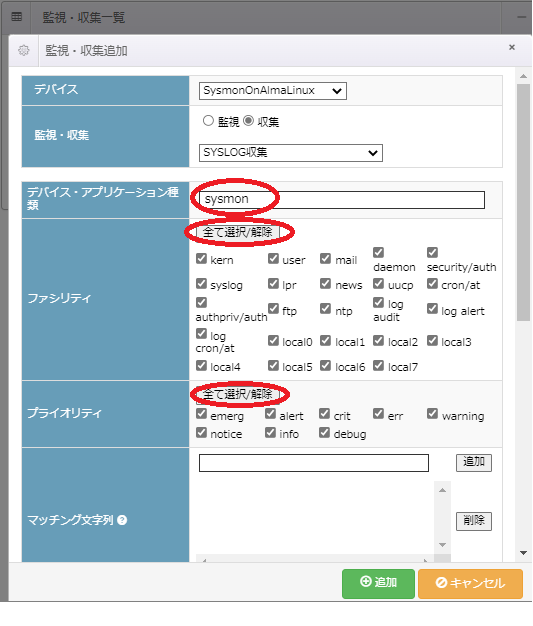Click 全て選択/解除 under プライオリティ
The image size is (533, 626).
coord(238,394)
